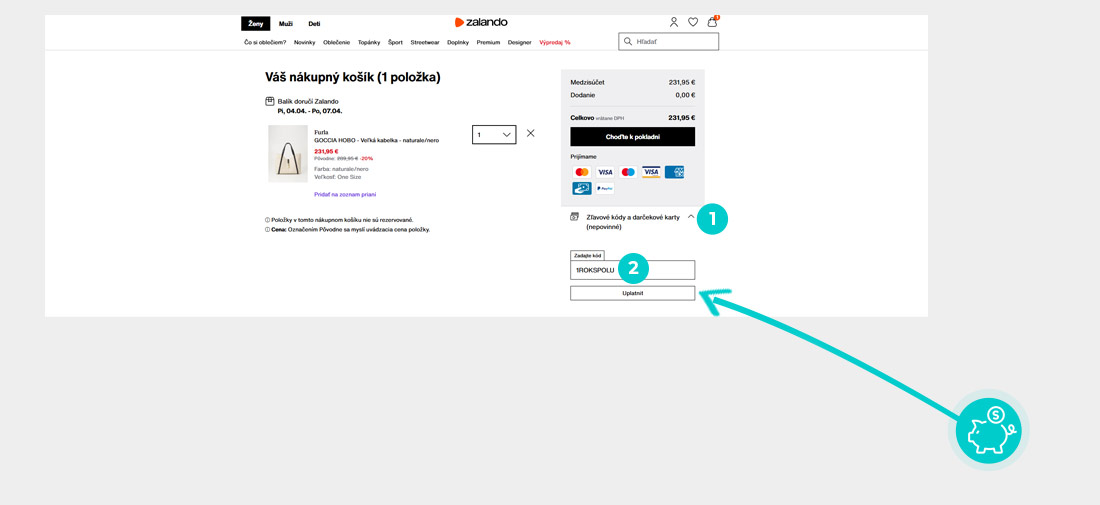Viewport: 1100px width, 505px height.
Task: Open the Výpredaj % sale menu
Action: (x=554, y=42)
